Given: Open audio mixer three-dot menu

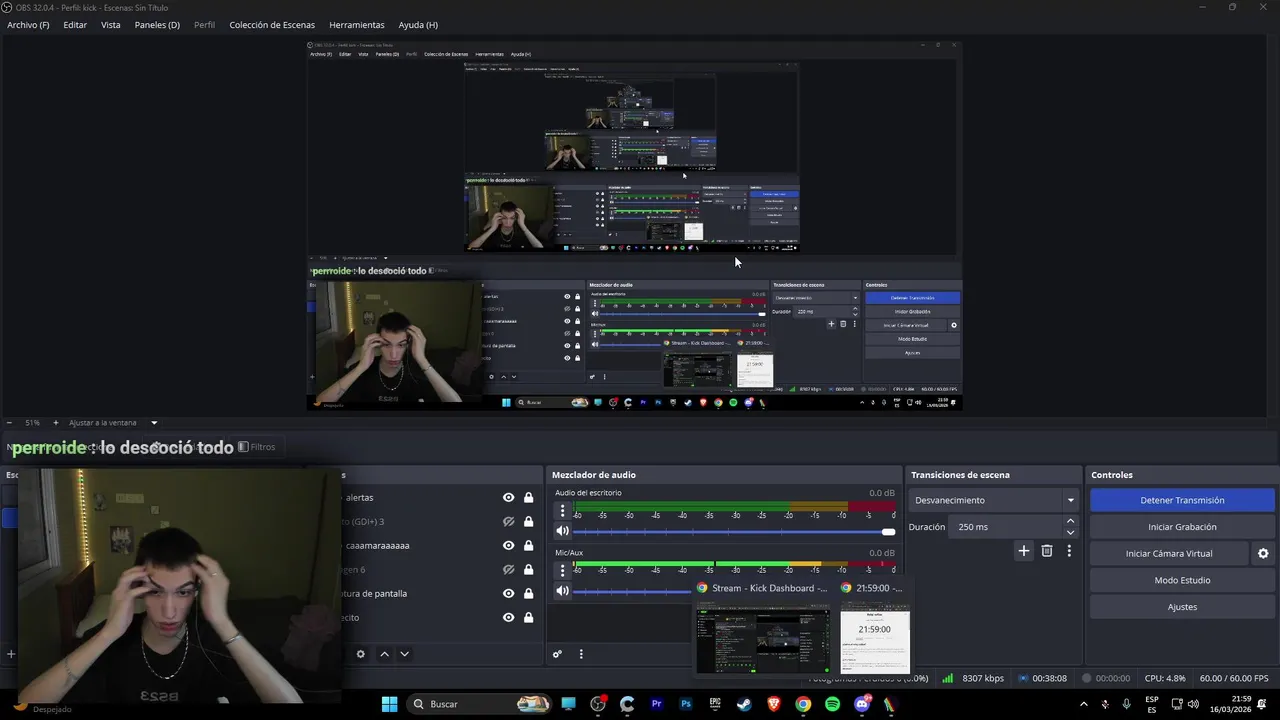Looking at the screenshot, I should pos(581,654).
